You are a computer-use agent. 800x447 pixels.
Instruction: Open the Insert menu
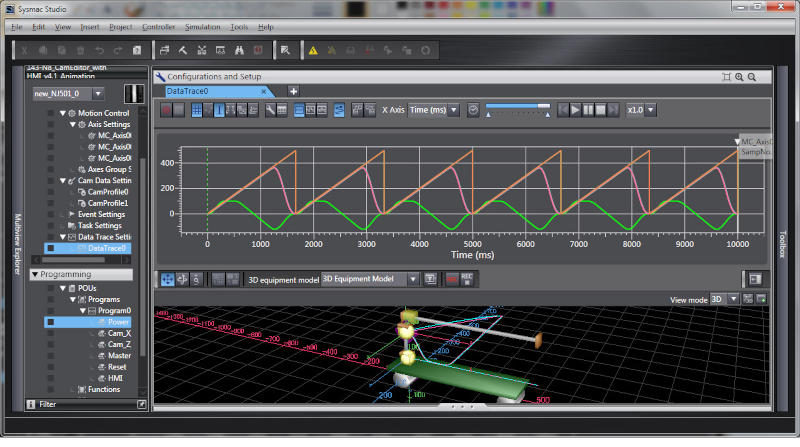[x=90, y=27]
